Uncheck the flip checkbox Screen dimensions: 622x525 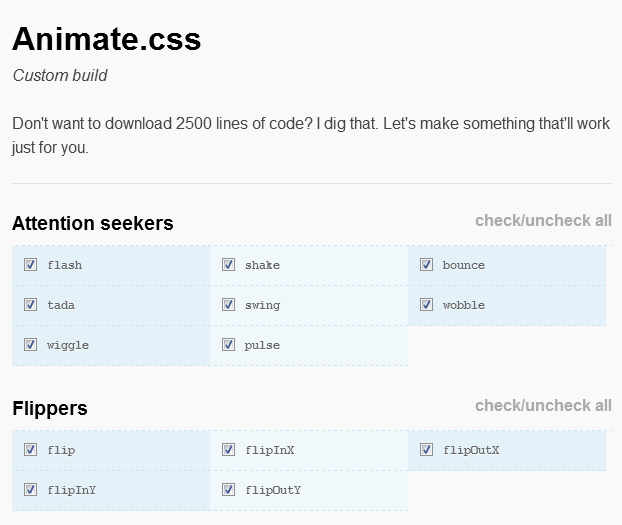(x=31, y=450)
